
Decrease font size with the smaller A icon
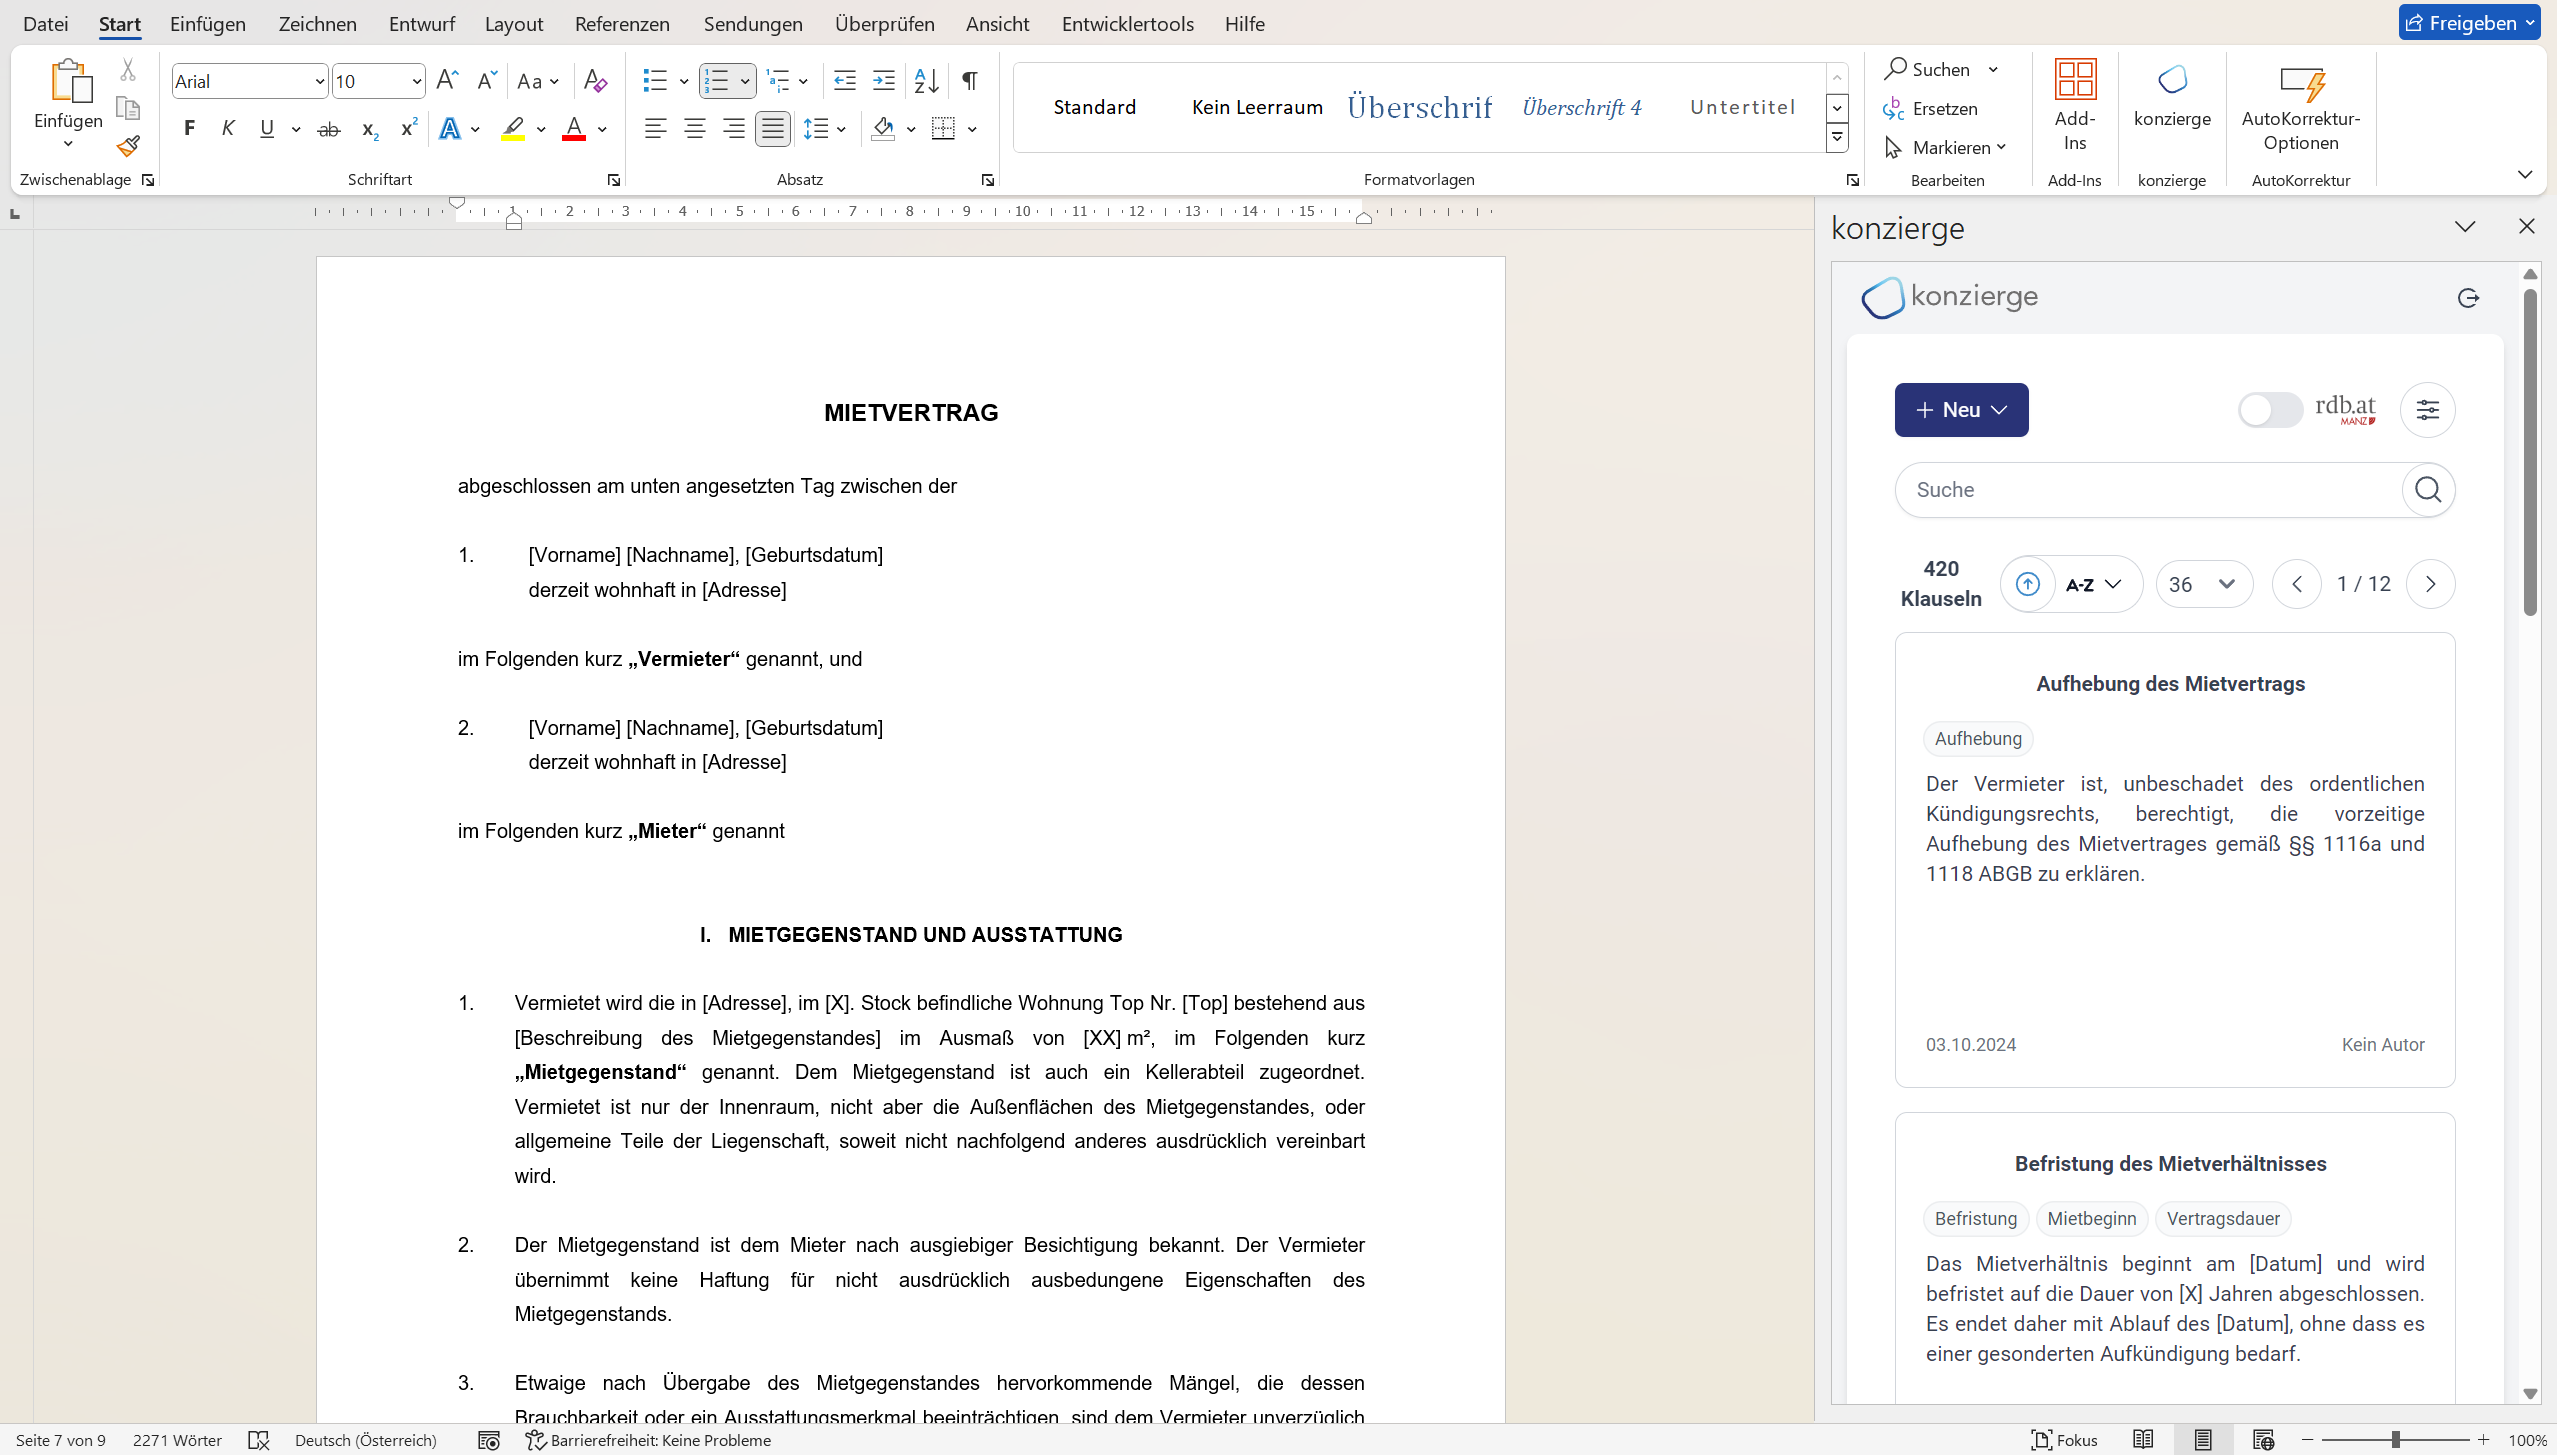[486, 80]
